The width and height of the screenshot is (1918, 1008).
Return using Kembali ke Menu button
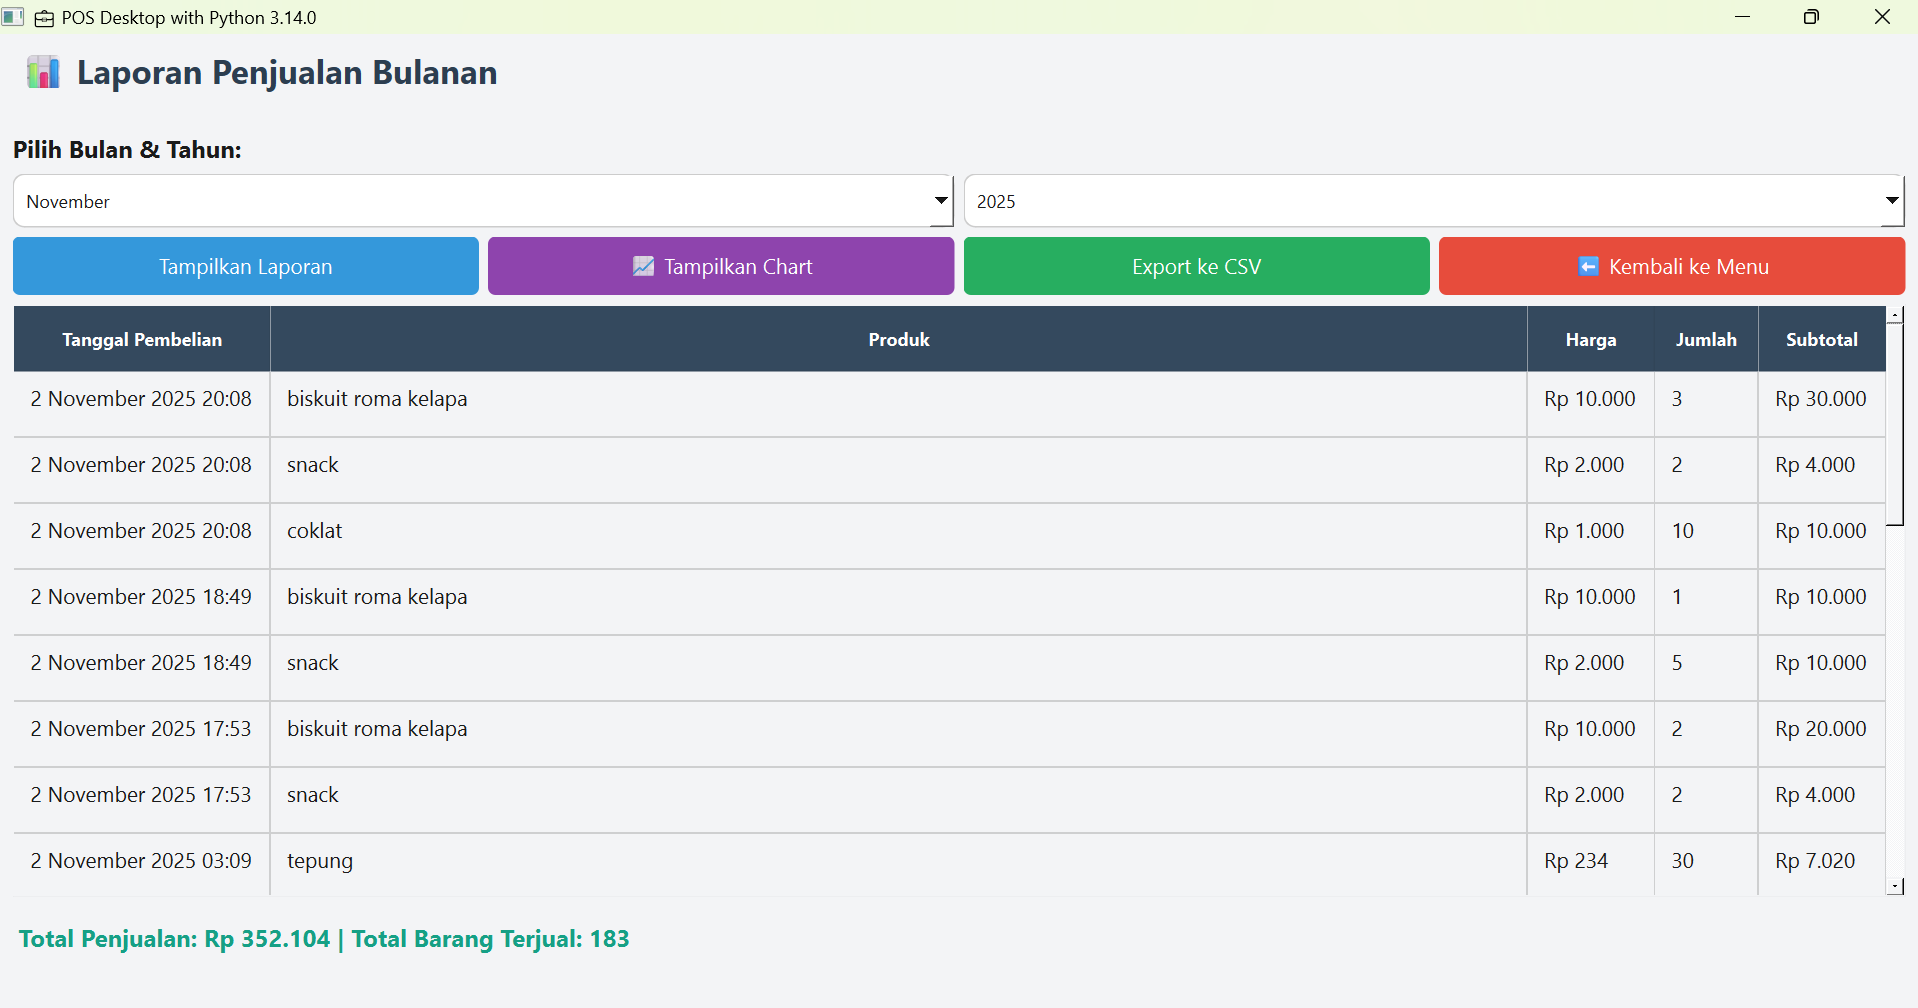pyautogui.click(x=1671, y=266)
